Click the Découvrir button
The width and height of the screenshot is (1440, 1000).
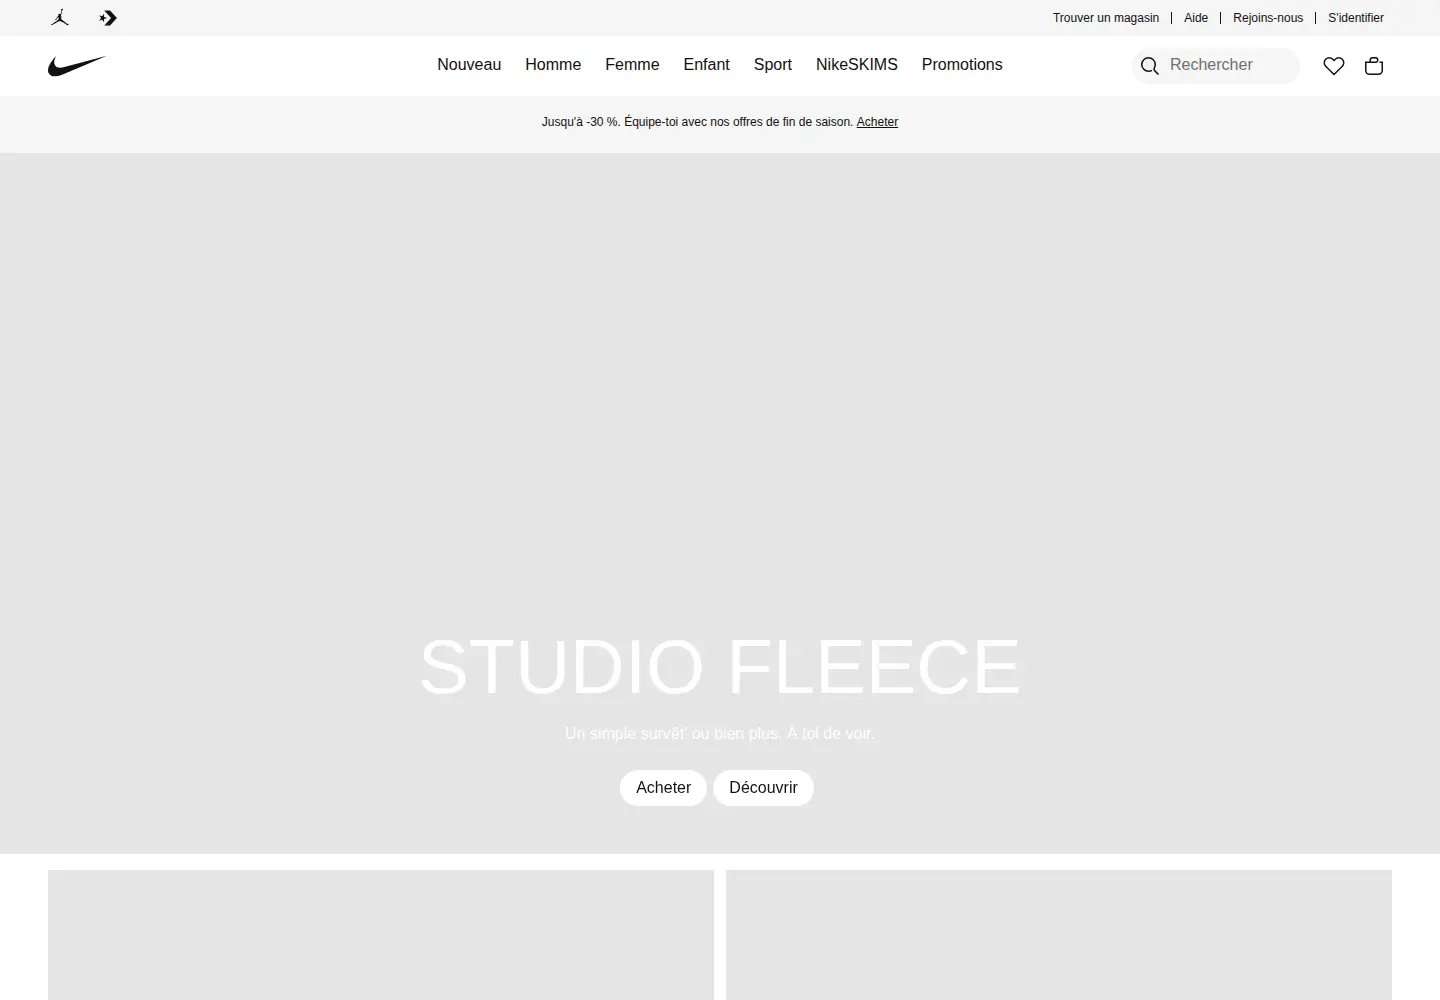tap(763, 788)
